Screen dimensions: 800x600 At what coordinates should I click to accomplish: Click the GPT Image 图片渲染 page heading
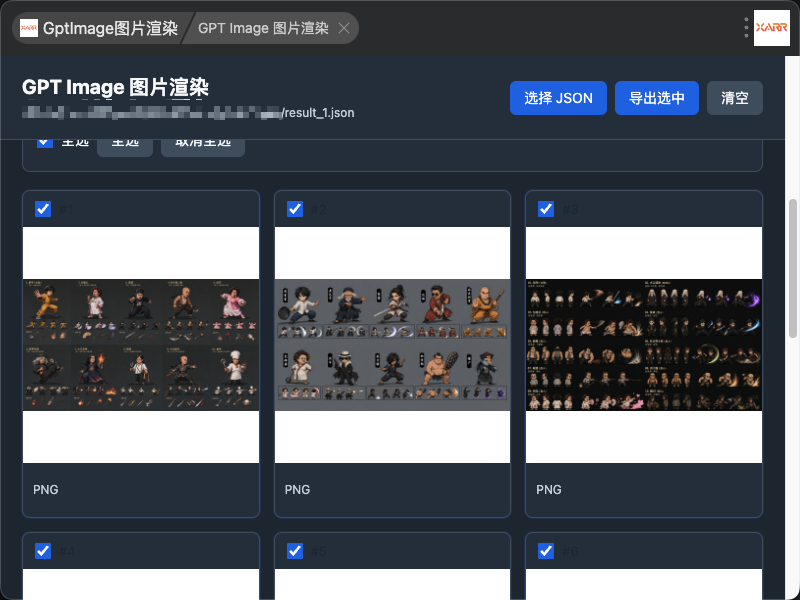pos(115,87)
